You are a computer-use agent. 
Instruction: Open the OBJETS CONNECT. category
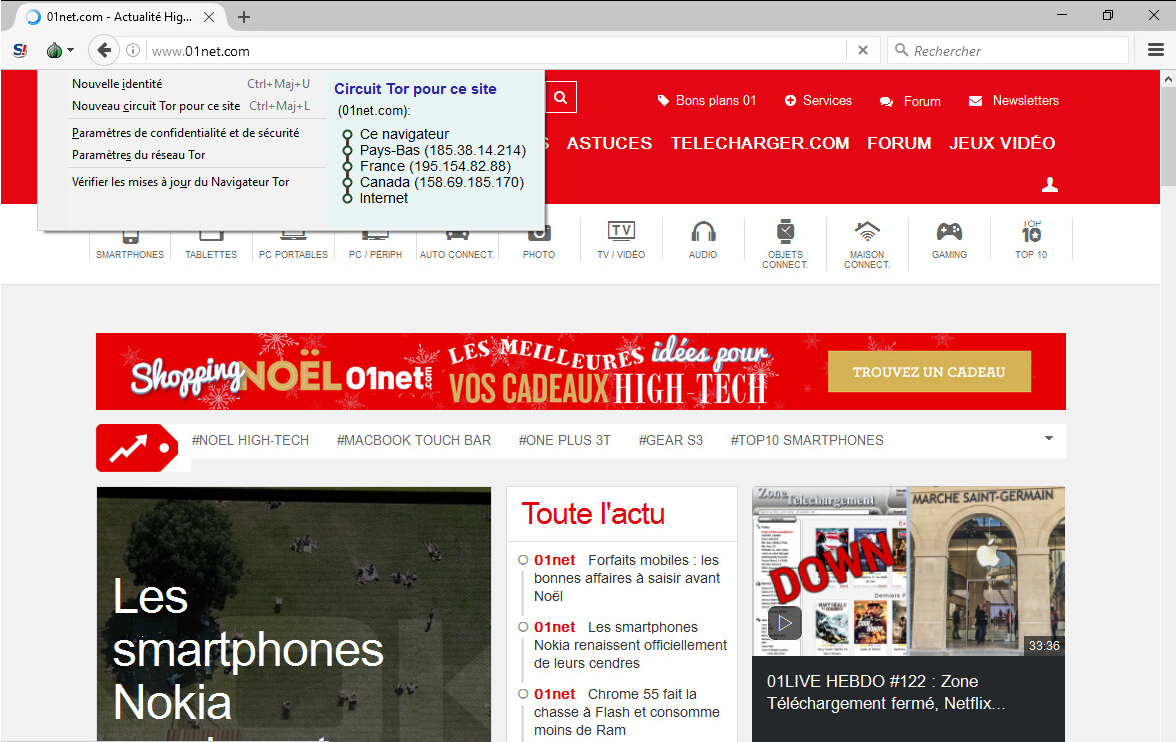785,245
